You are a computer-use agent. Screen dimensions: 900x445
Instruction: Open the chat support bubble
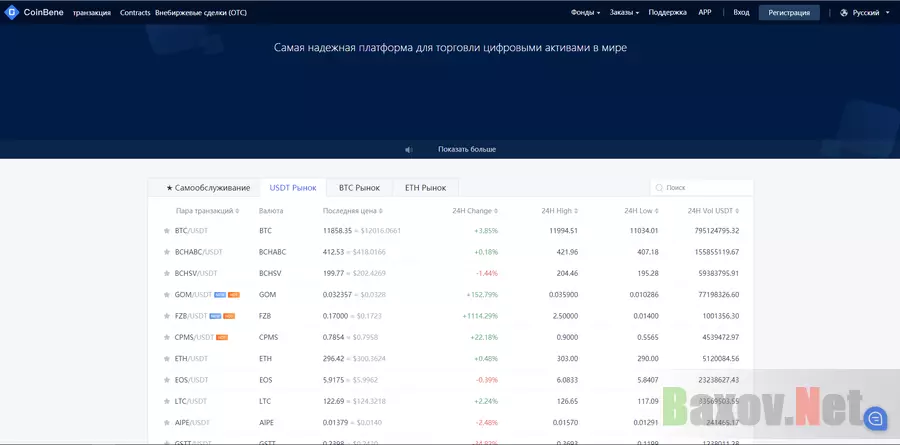(875, 419)
